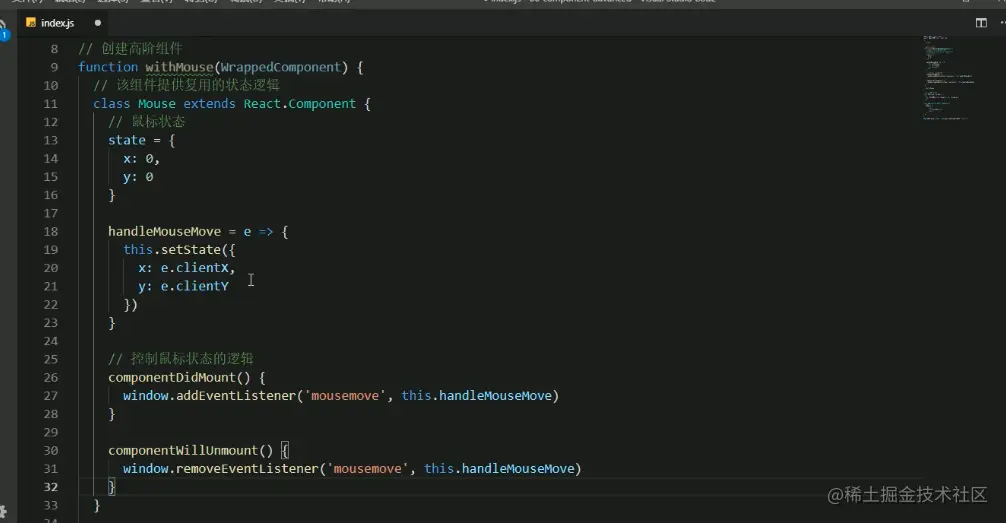The image size is (1006, 523).
Task: Click 'addEventListener' on line 27
Action: click(235, 396)
